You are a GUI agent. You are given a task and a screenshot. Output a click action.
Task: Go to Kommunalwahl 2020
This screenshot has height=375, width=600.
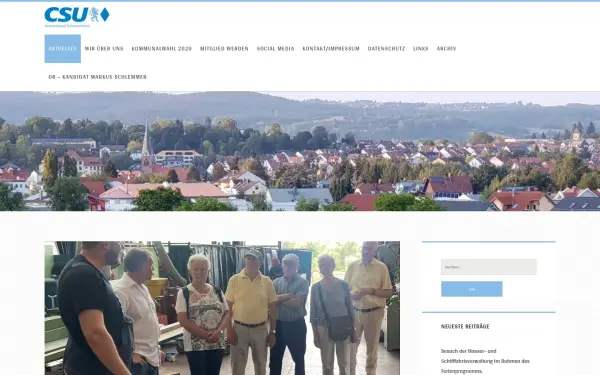click(x=161, y=49)
